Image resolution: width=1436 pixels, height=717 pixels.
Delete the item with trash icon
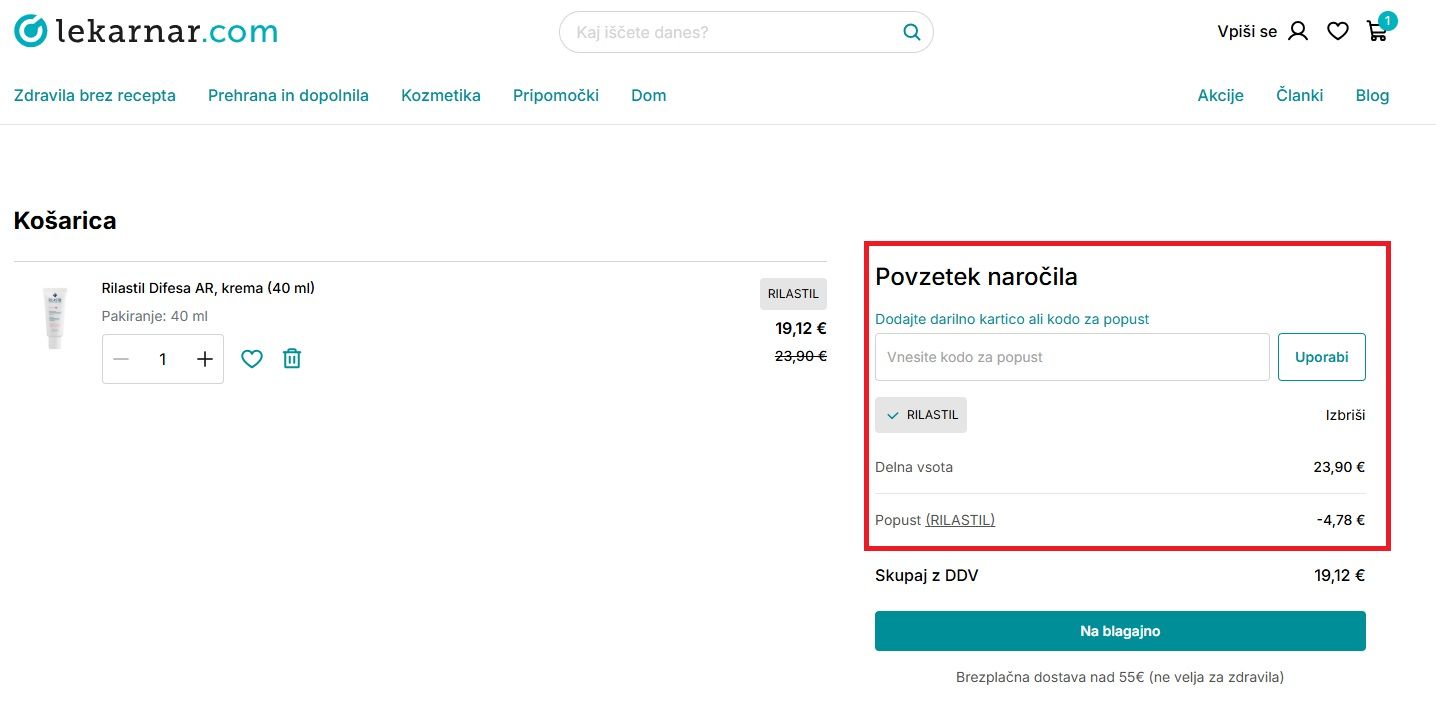(291, 359)
